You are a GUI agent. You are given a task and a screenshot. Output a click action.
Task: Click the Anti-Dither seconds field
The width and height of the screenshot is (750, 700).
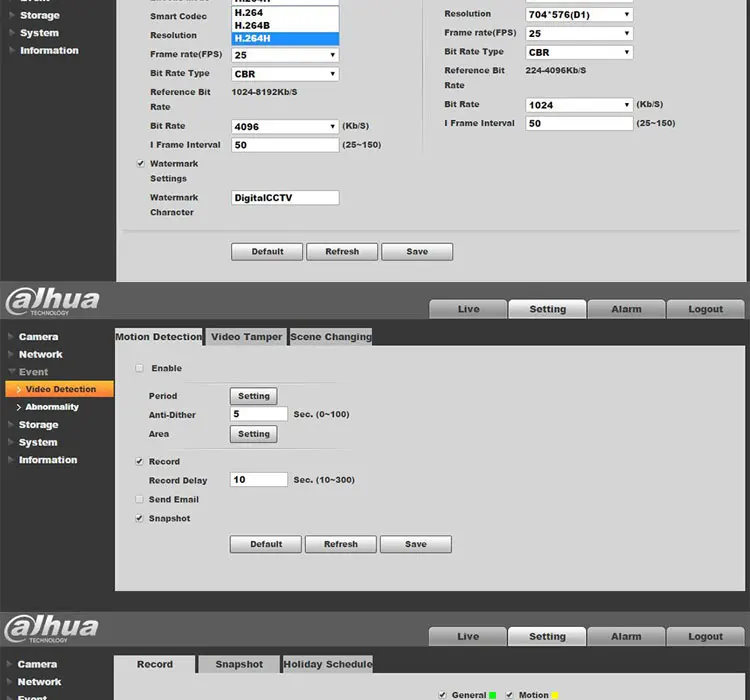pos(259,414)
